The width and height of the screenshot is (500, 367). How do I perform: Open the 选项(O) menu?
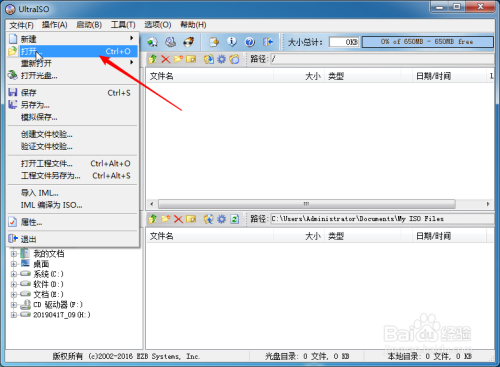point(157,25)
